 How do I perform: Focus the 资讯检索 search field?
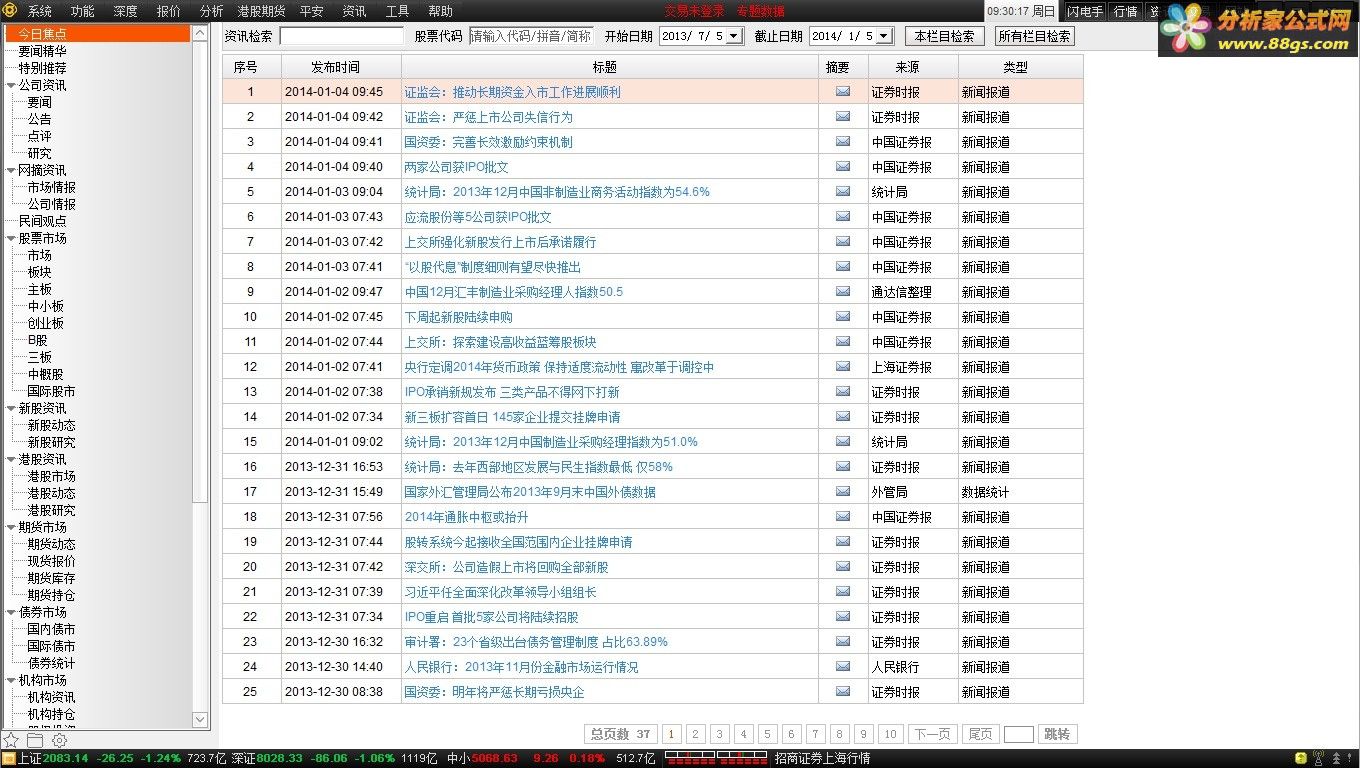click(x=341, y=36)
